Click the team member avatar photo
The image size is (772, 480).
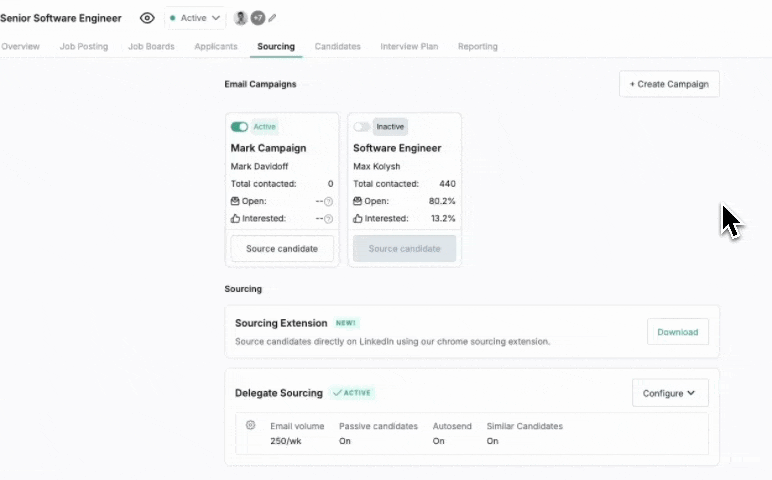(x=240, y=18)
